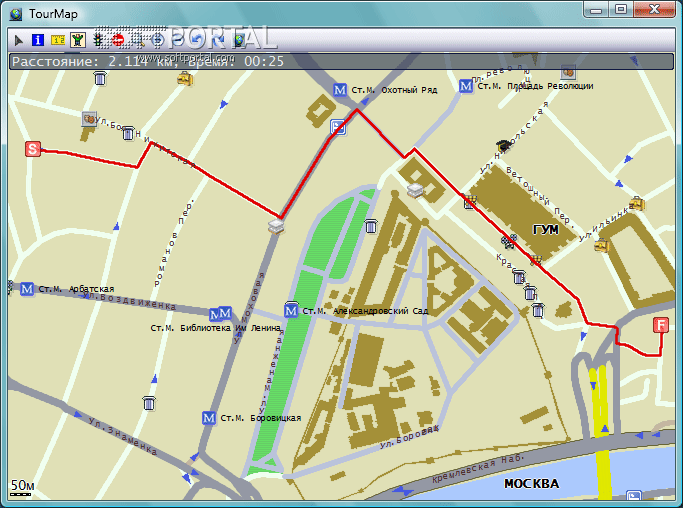
Task: Click the Расстояние 2.114 км status text
Action: click(x=92, y=61)
